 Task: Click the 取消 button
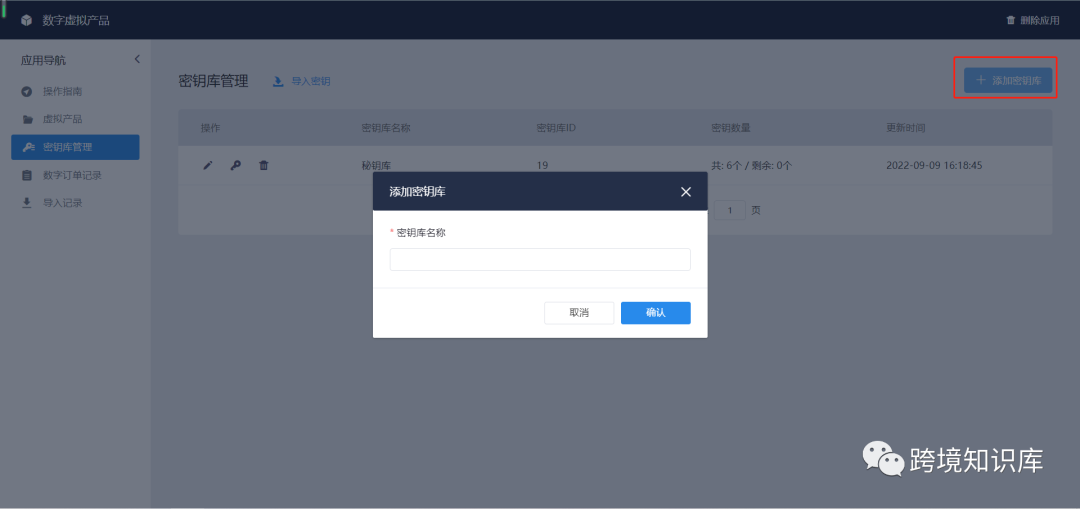point(579,313)
